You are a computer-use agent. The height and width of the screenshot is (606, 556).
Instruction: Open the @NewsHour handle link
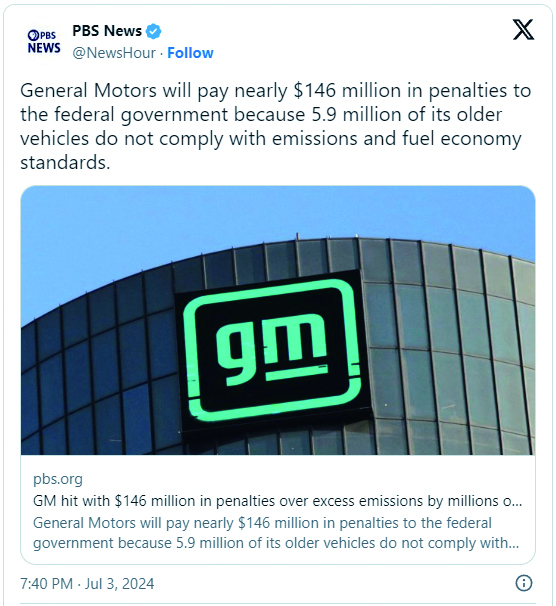click(114, 53)
